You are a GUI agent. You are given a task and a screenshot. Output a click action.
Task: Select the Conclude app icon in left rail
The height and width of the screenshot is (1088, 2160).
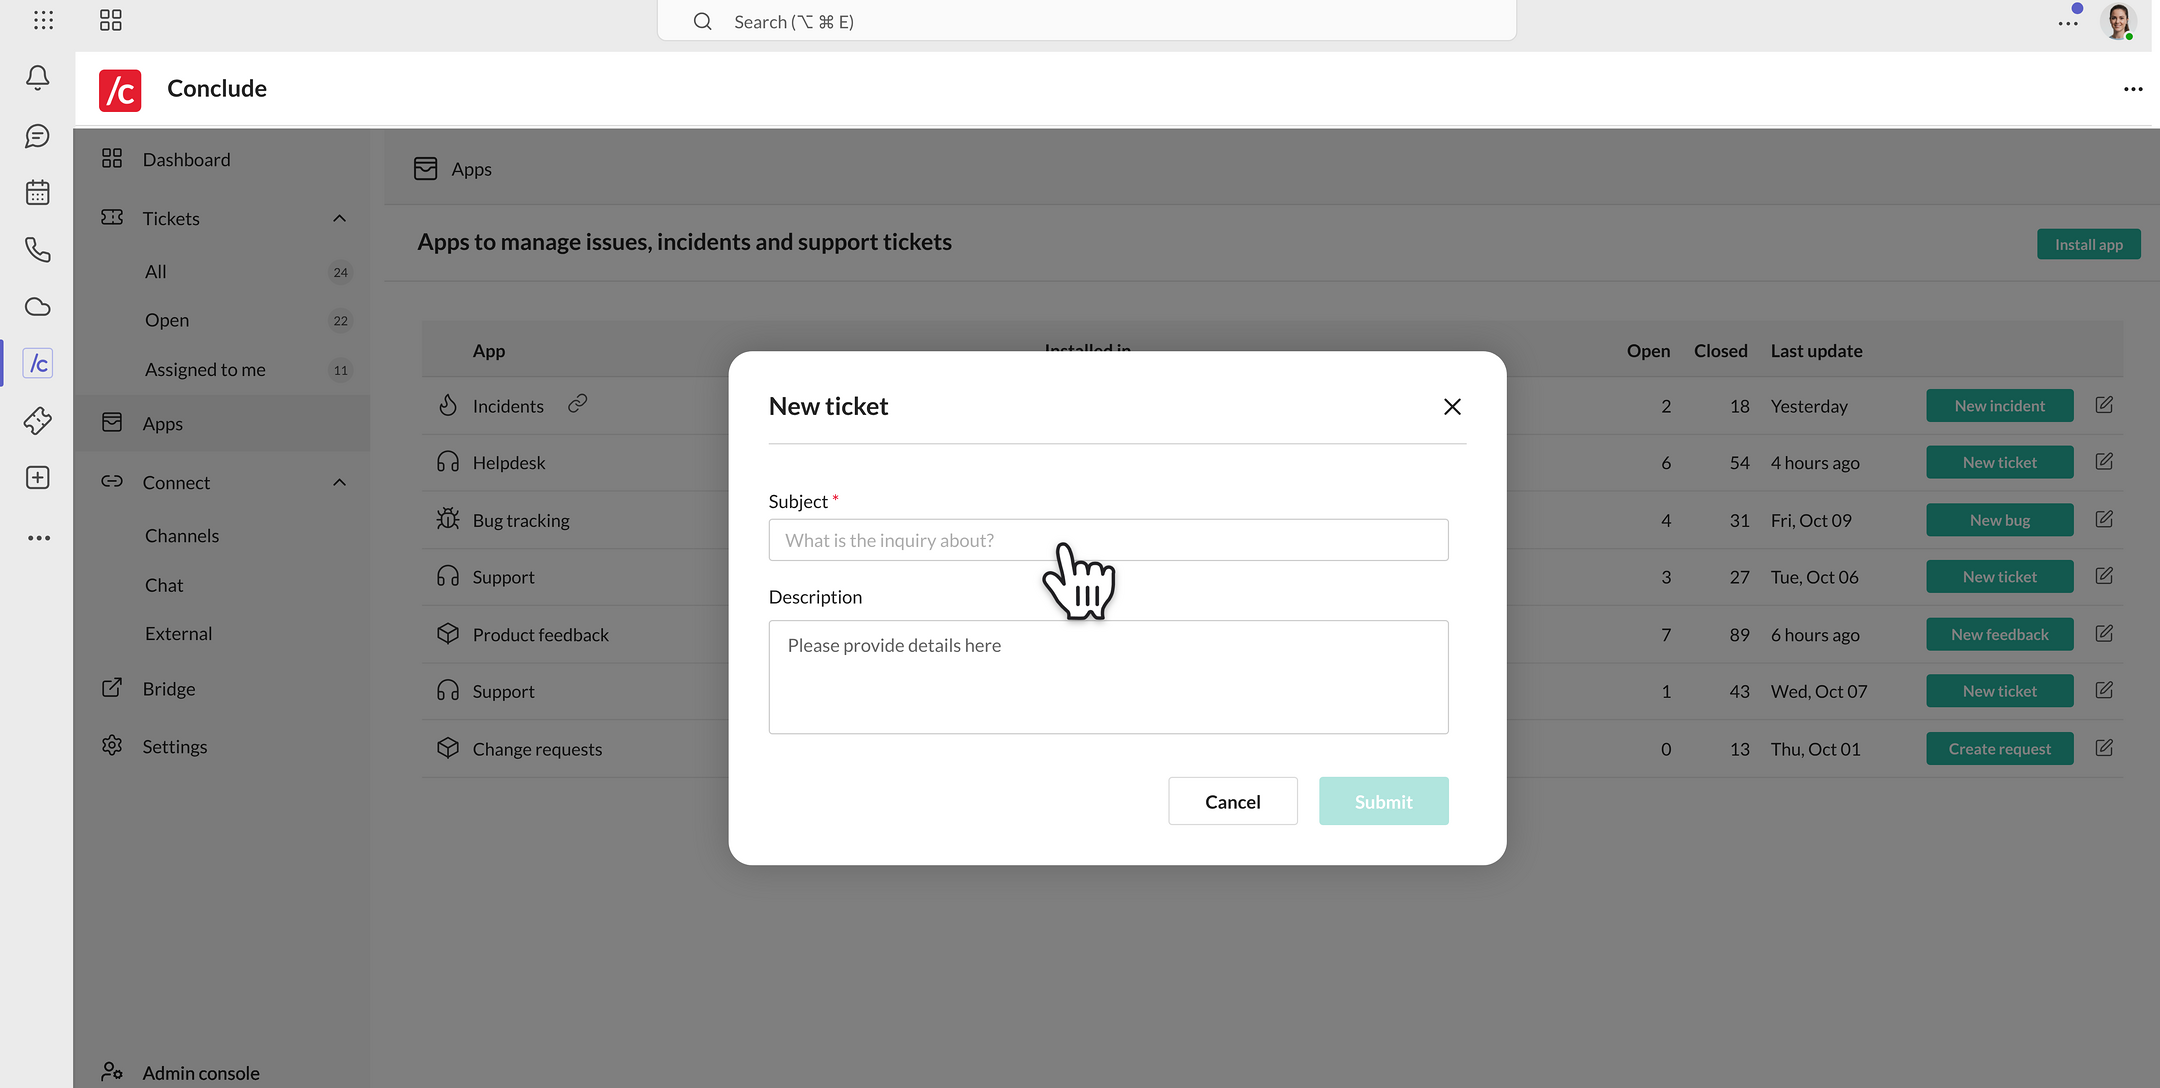(x=38, y=363)
